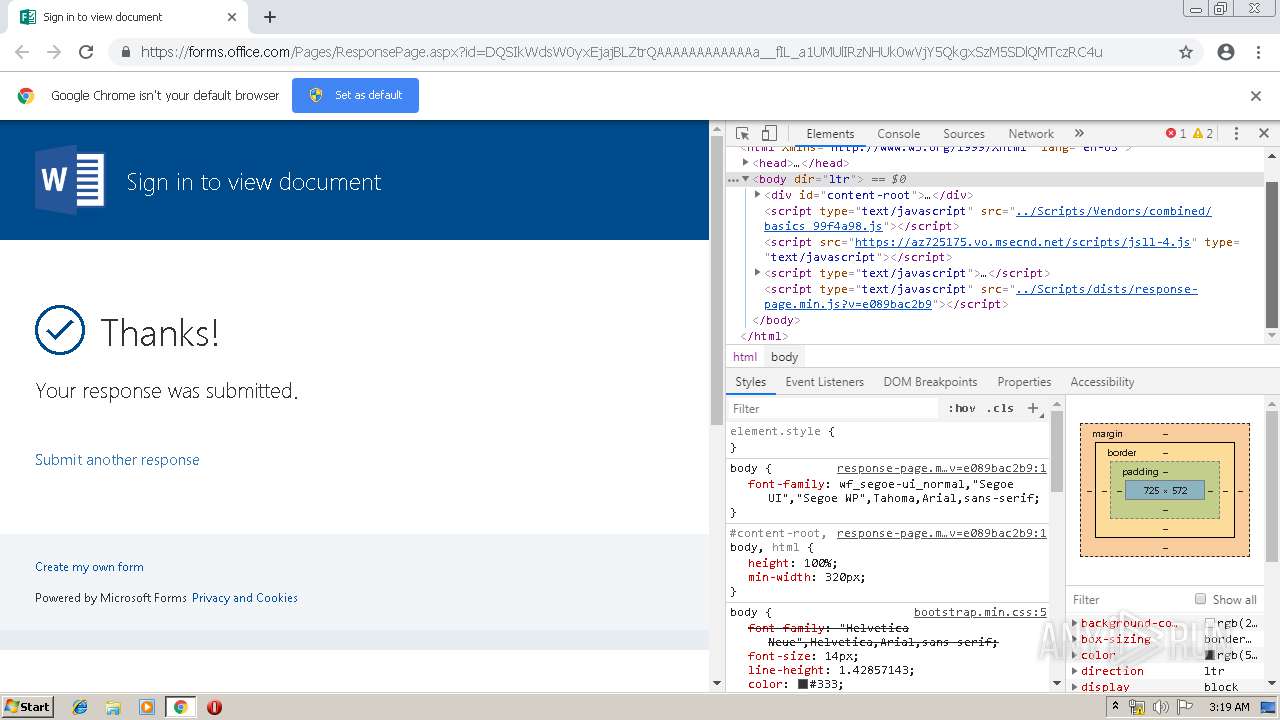This screenshot has width=1280, height=720.
Task: Click the computed background-color swatch
Action: [1210, 623]
